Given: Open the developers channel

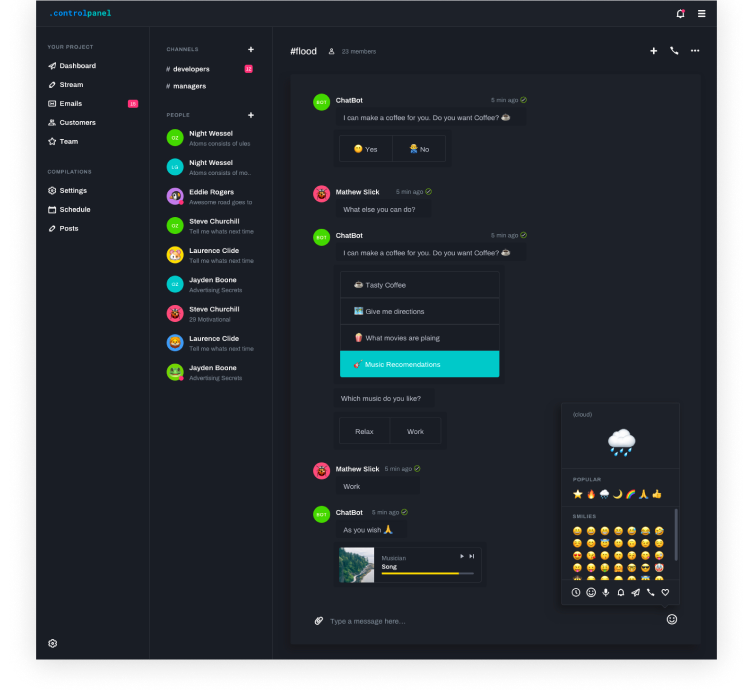Looking at the screenshot, I should (x=190, y=69).
